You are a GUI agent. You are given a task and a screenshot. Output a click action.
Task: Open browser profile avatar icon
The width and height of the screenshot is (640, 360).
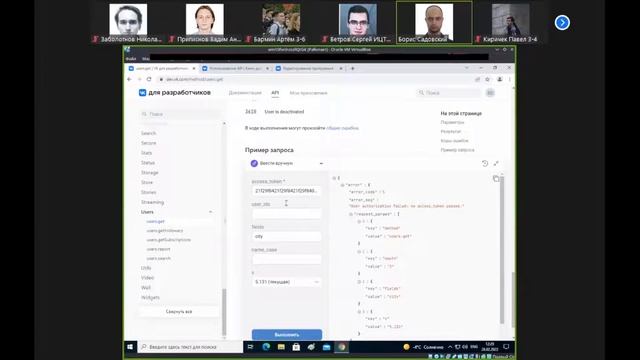[x=500, y=79]
